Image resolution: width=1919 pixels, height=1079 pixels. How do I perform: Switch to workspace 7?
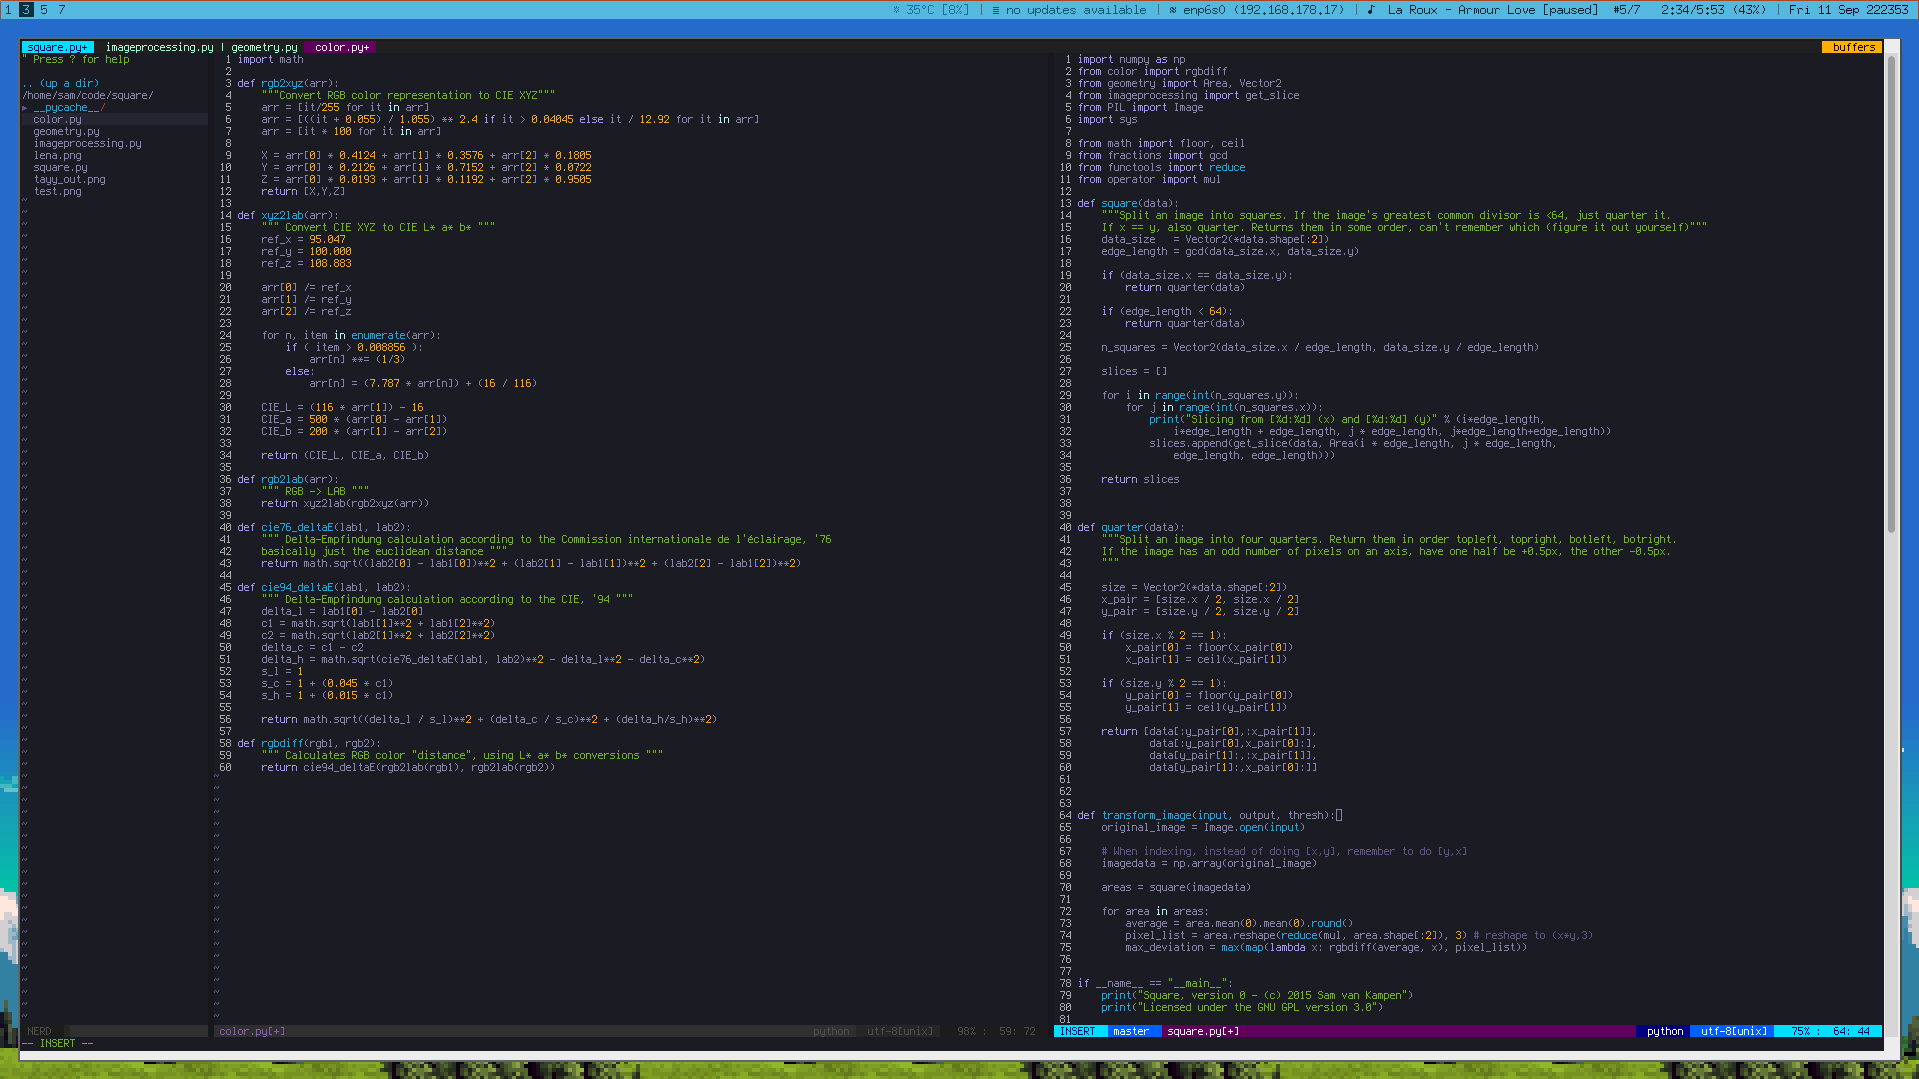coord(61,10)
